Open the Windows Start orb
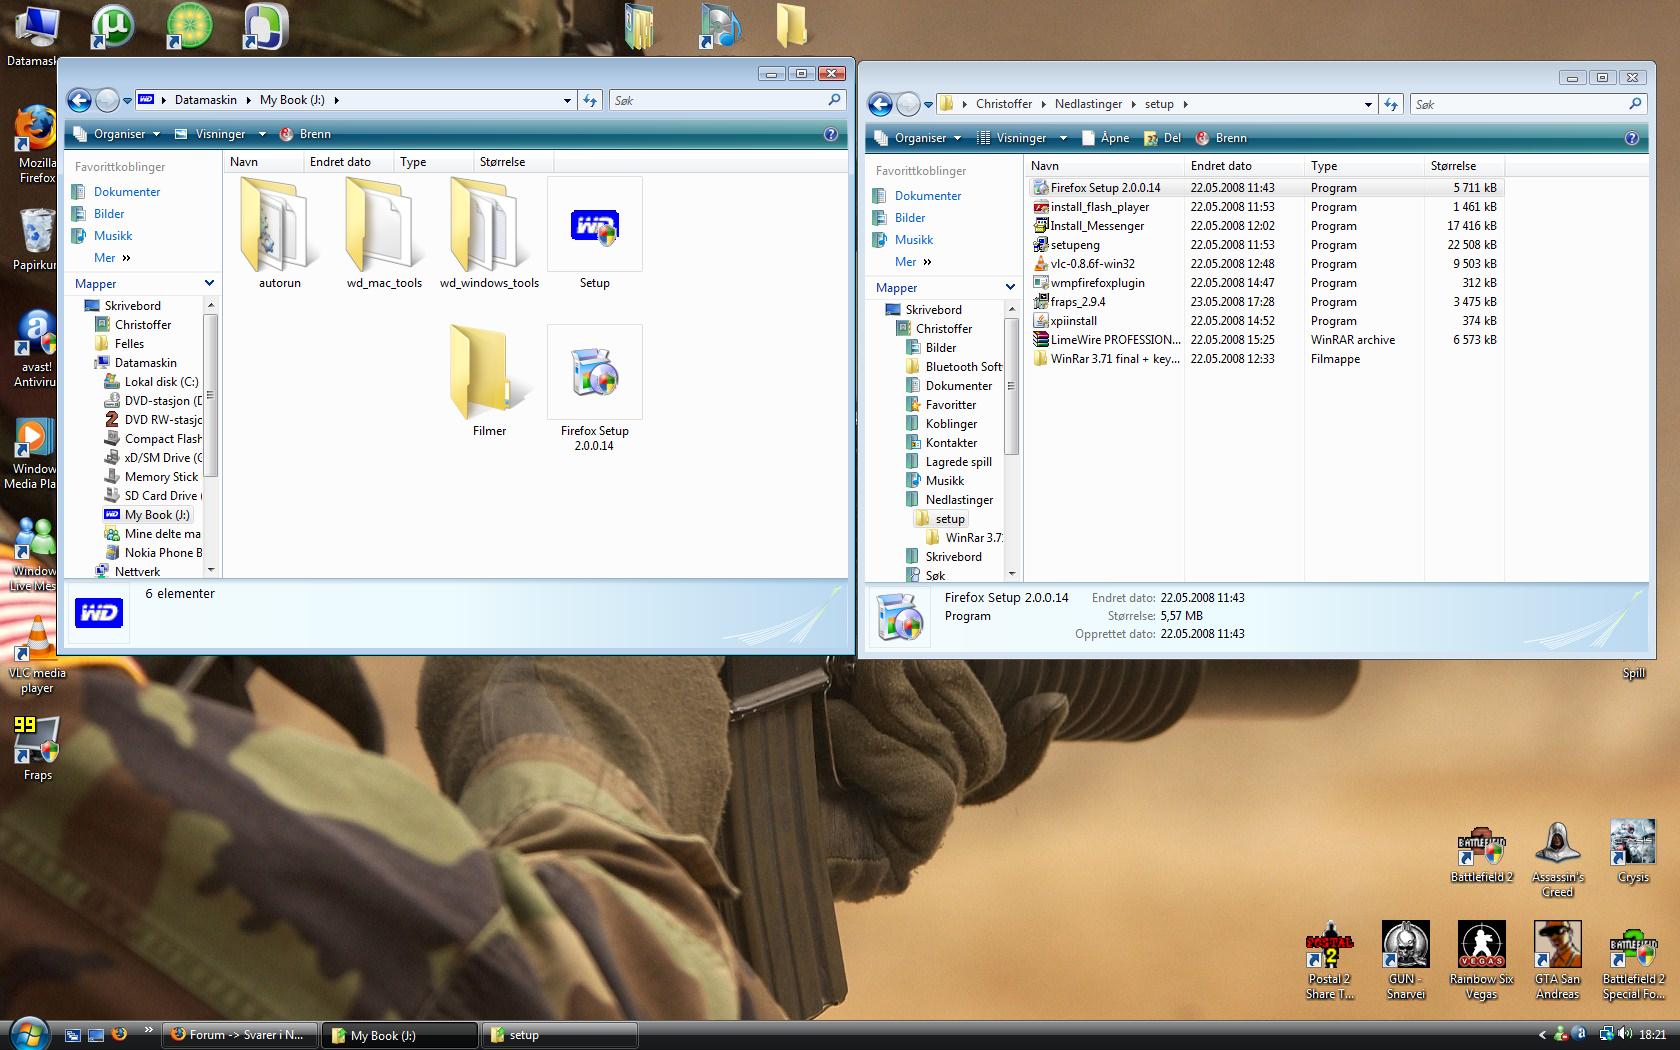 pyautogui.click(x=27, y=1032)
